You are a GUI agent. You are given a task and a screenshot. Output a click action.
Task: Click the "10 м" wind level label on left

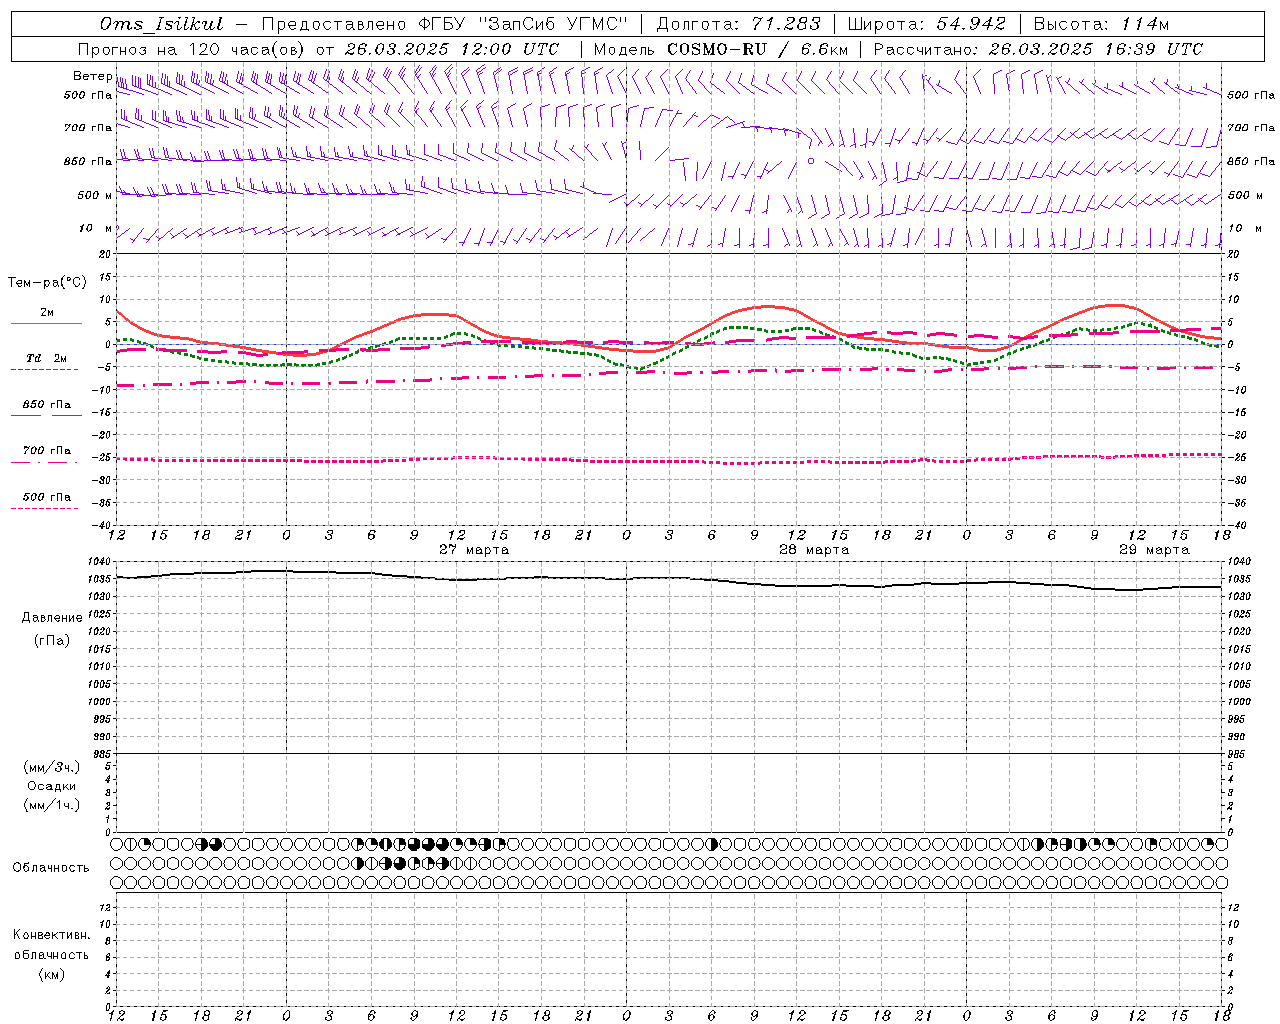pyautogui.click(x=96, y=229)
